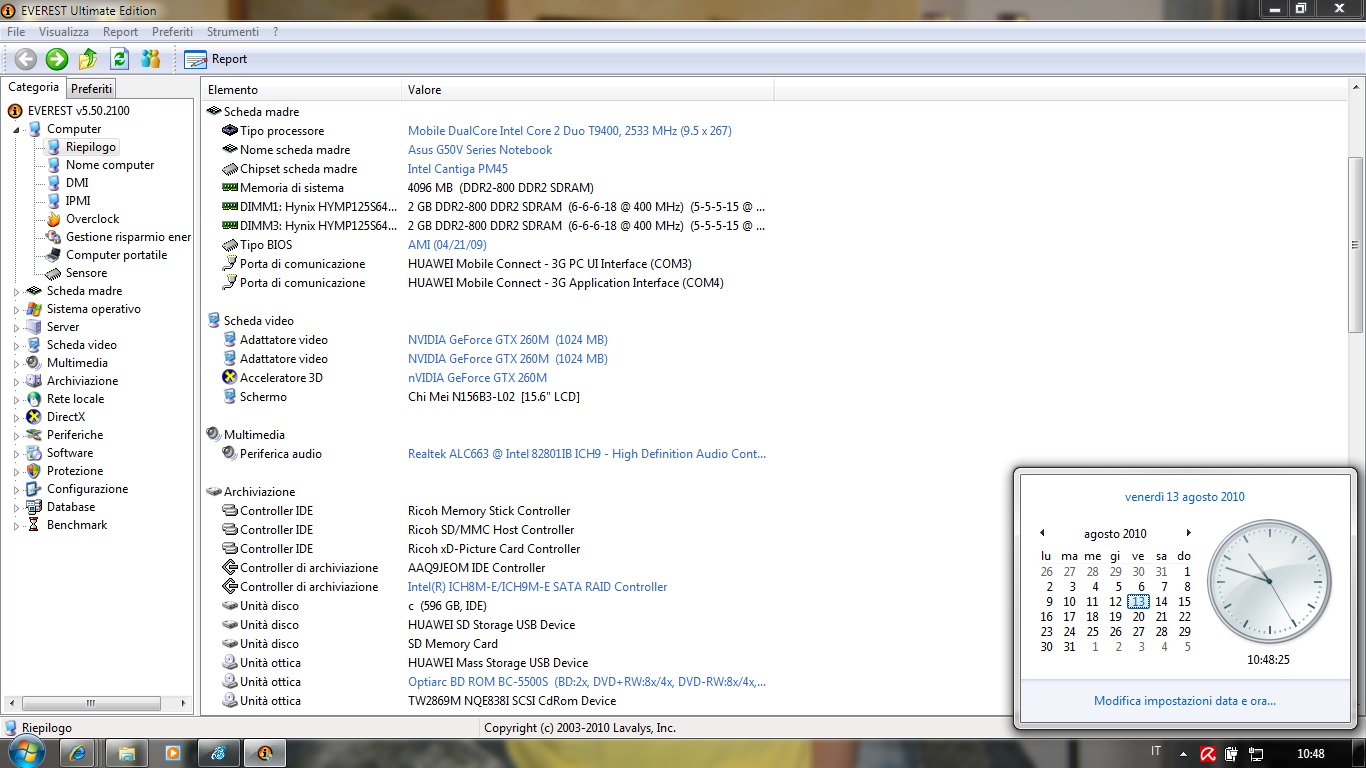Open the Asus G50V Series Notebook link

(480, 150)
